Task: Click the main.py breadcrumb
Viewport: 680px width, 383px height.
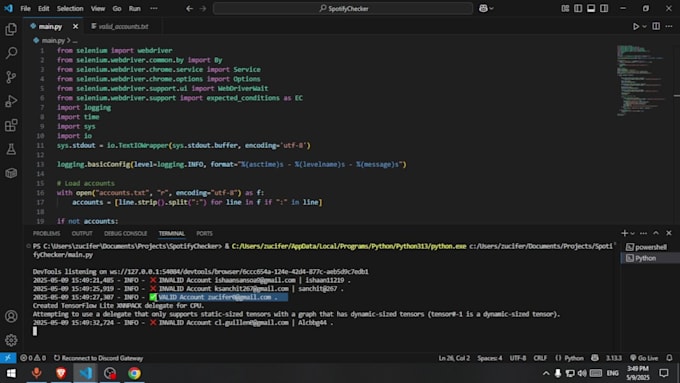Action: (53, 40)
